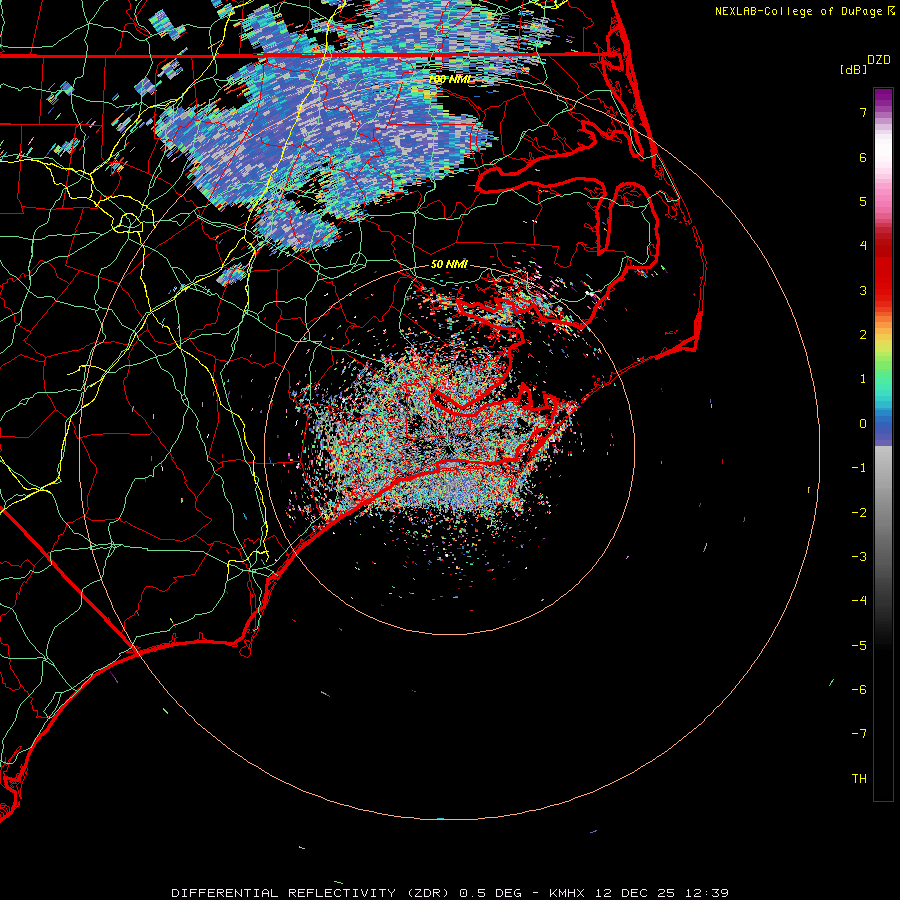Click the 2 value on colorbar scale
The image size is (900, 900).
click(863, 335)
